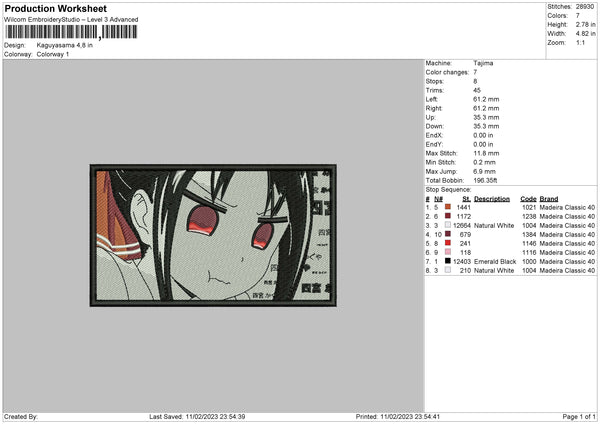
Task: Click the Max Stitch value '11.8 mm'
Action: click(x=486, y=153)
